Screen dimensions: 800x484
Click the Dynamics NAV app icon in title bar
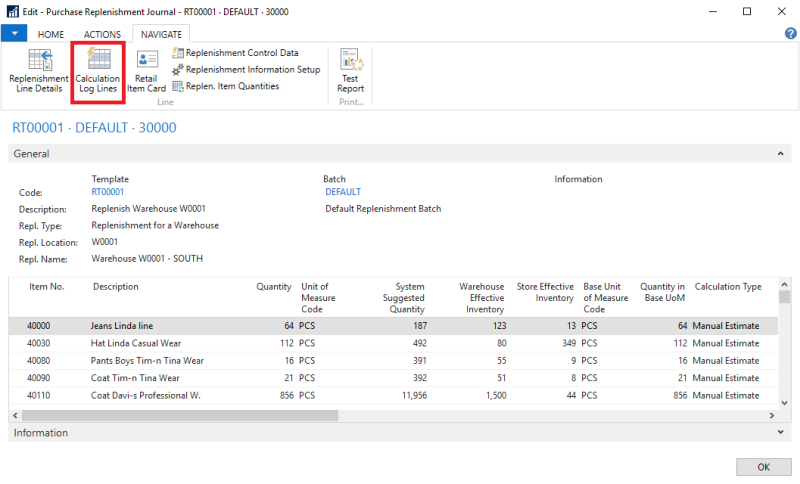click(12, 11)
